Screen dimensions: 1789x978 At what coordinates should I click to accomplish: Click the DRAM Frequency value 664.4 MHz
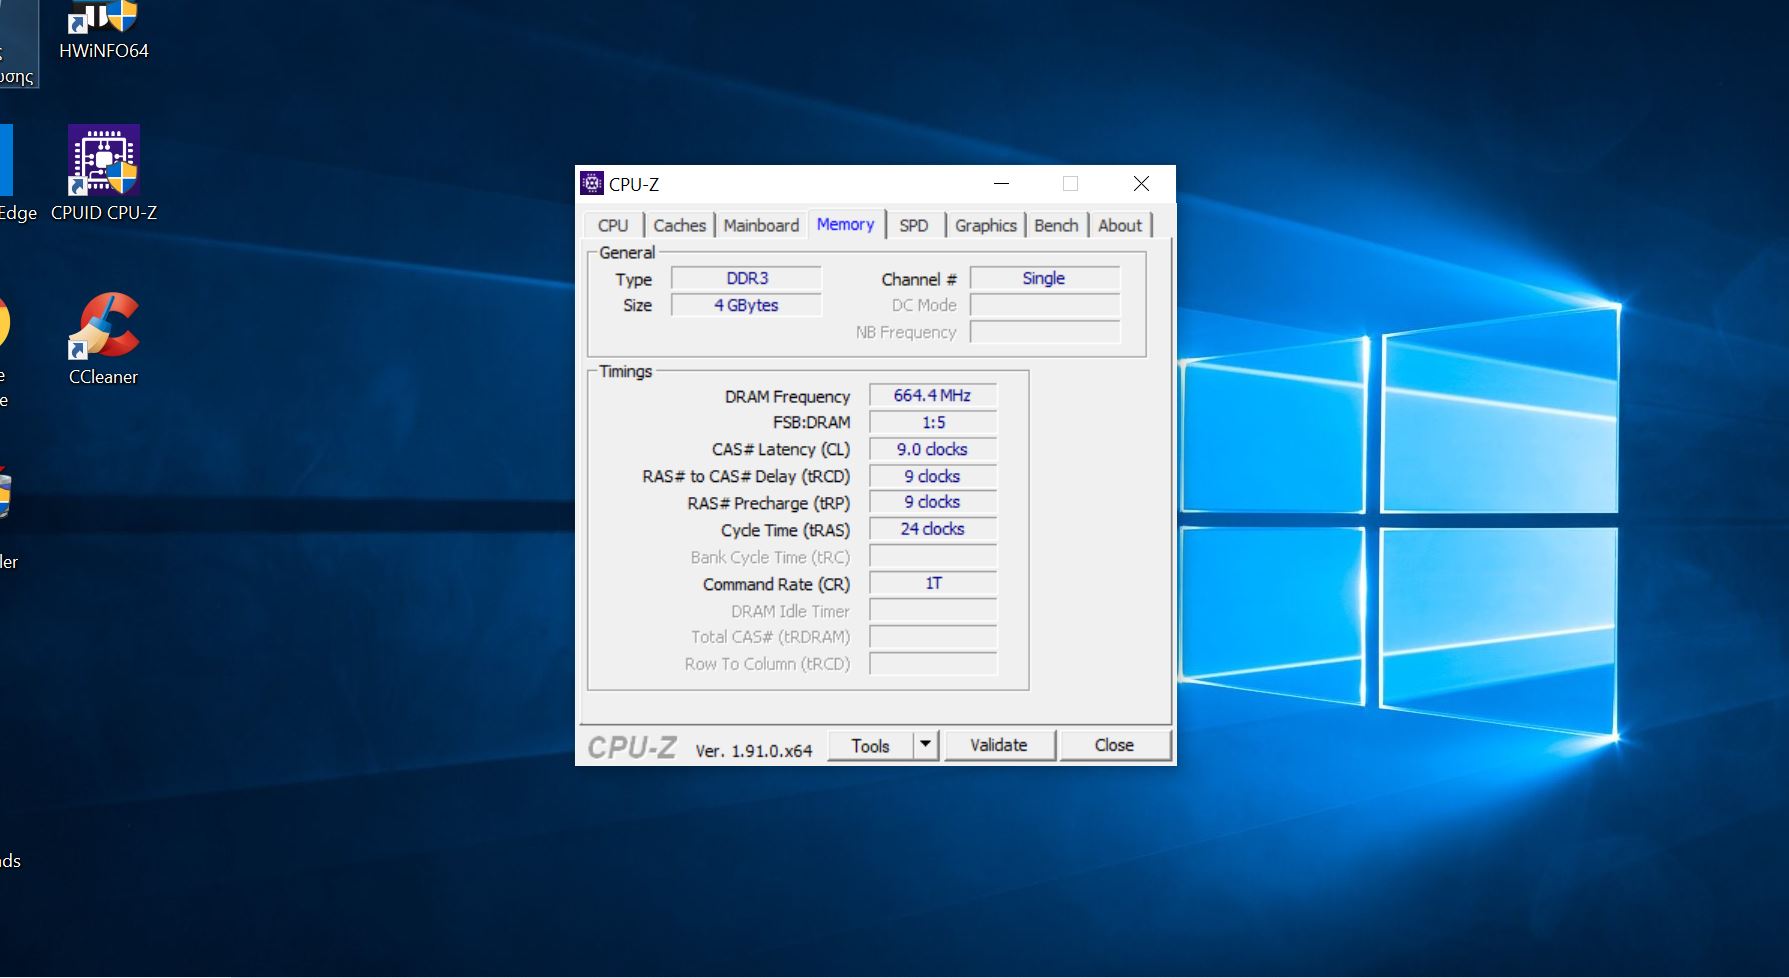pyautogui.click(x=932, y=395)
